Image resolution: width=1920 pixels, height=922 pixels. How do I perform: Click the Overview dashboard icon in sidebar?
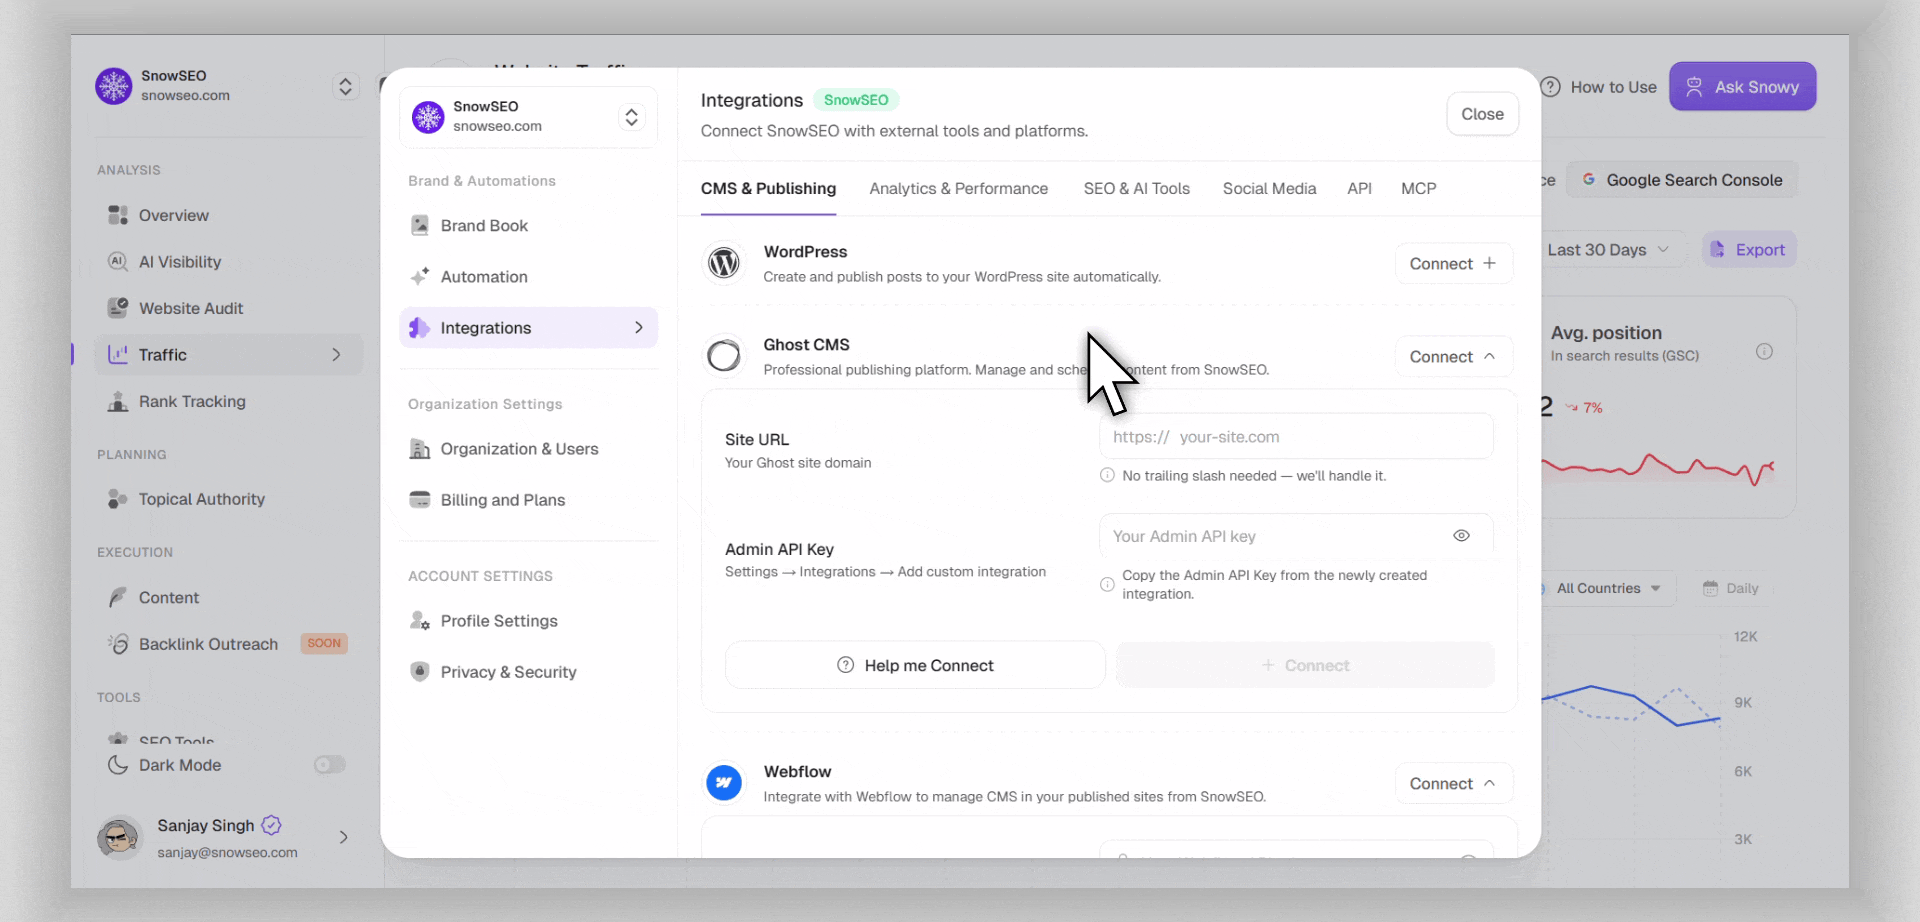click(x=118, y=215)
